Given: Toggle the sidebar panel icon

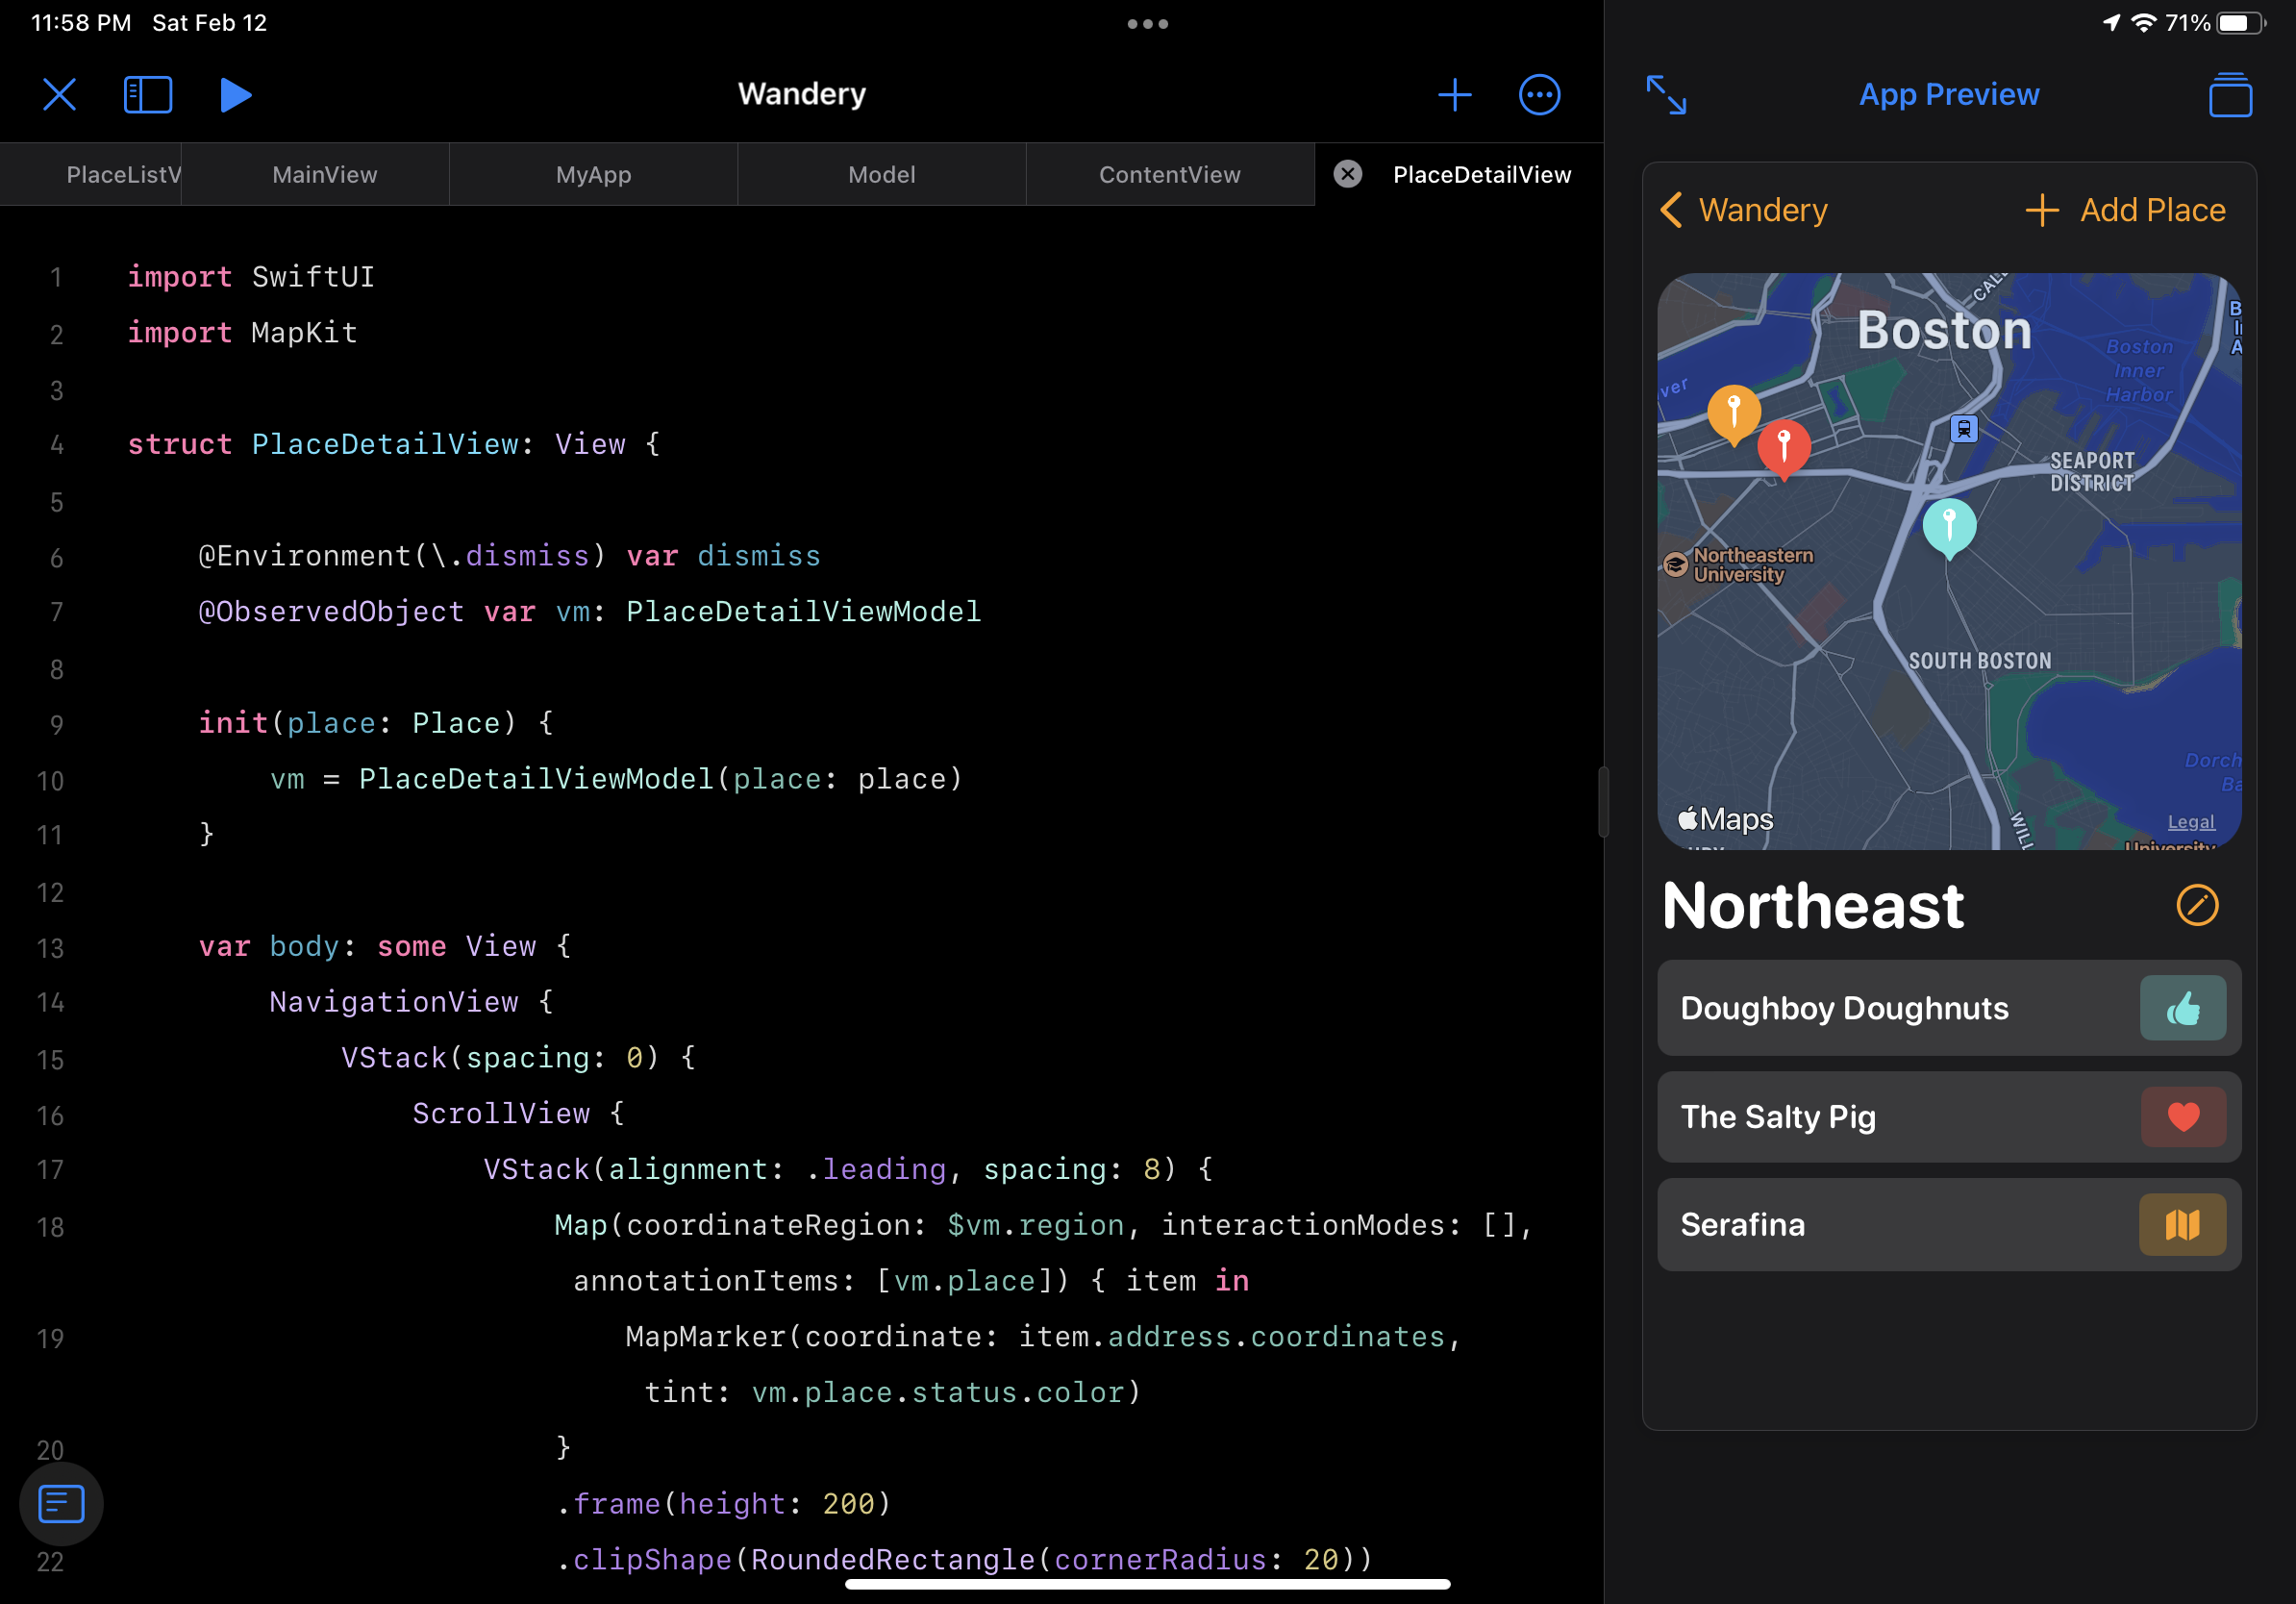Looking at the screenshot, I should [148, 95].
